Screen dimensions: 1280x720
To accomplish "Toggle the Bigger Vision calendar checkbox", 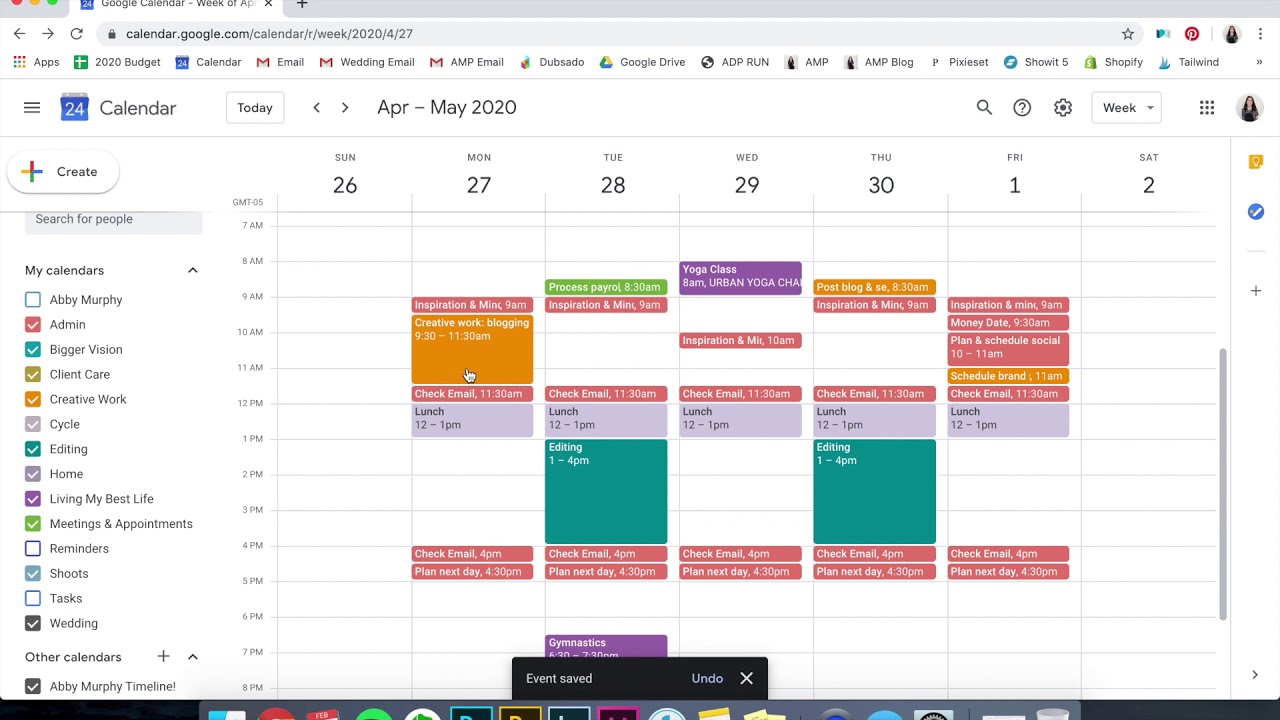I will 33,350.
